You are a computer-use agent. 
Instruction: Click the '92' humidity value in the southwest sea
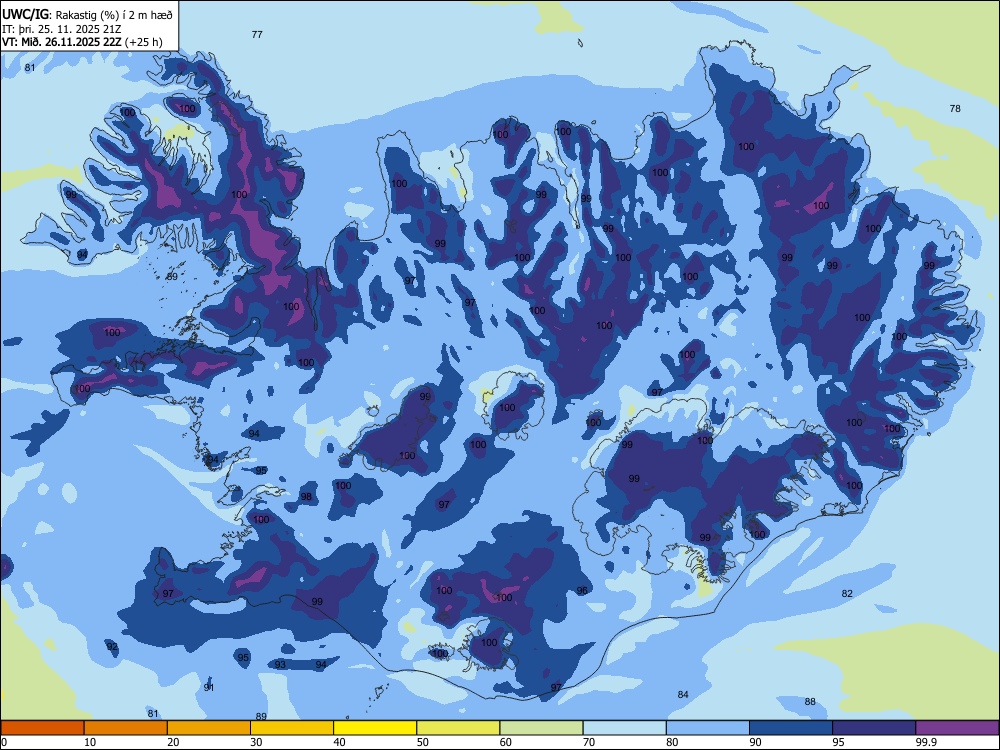coord(112,647)
